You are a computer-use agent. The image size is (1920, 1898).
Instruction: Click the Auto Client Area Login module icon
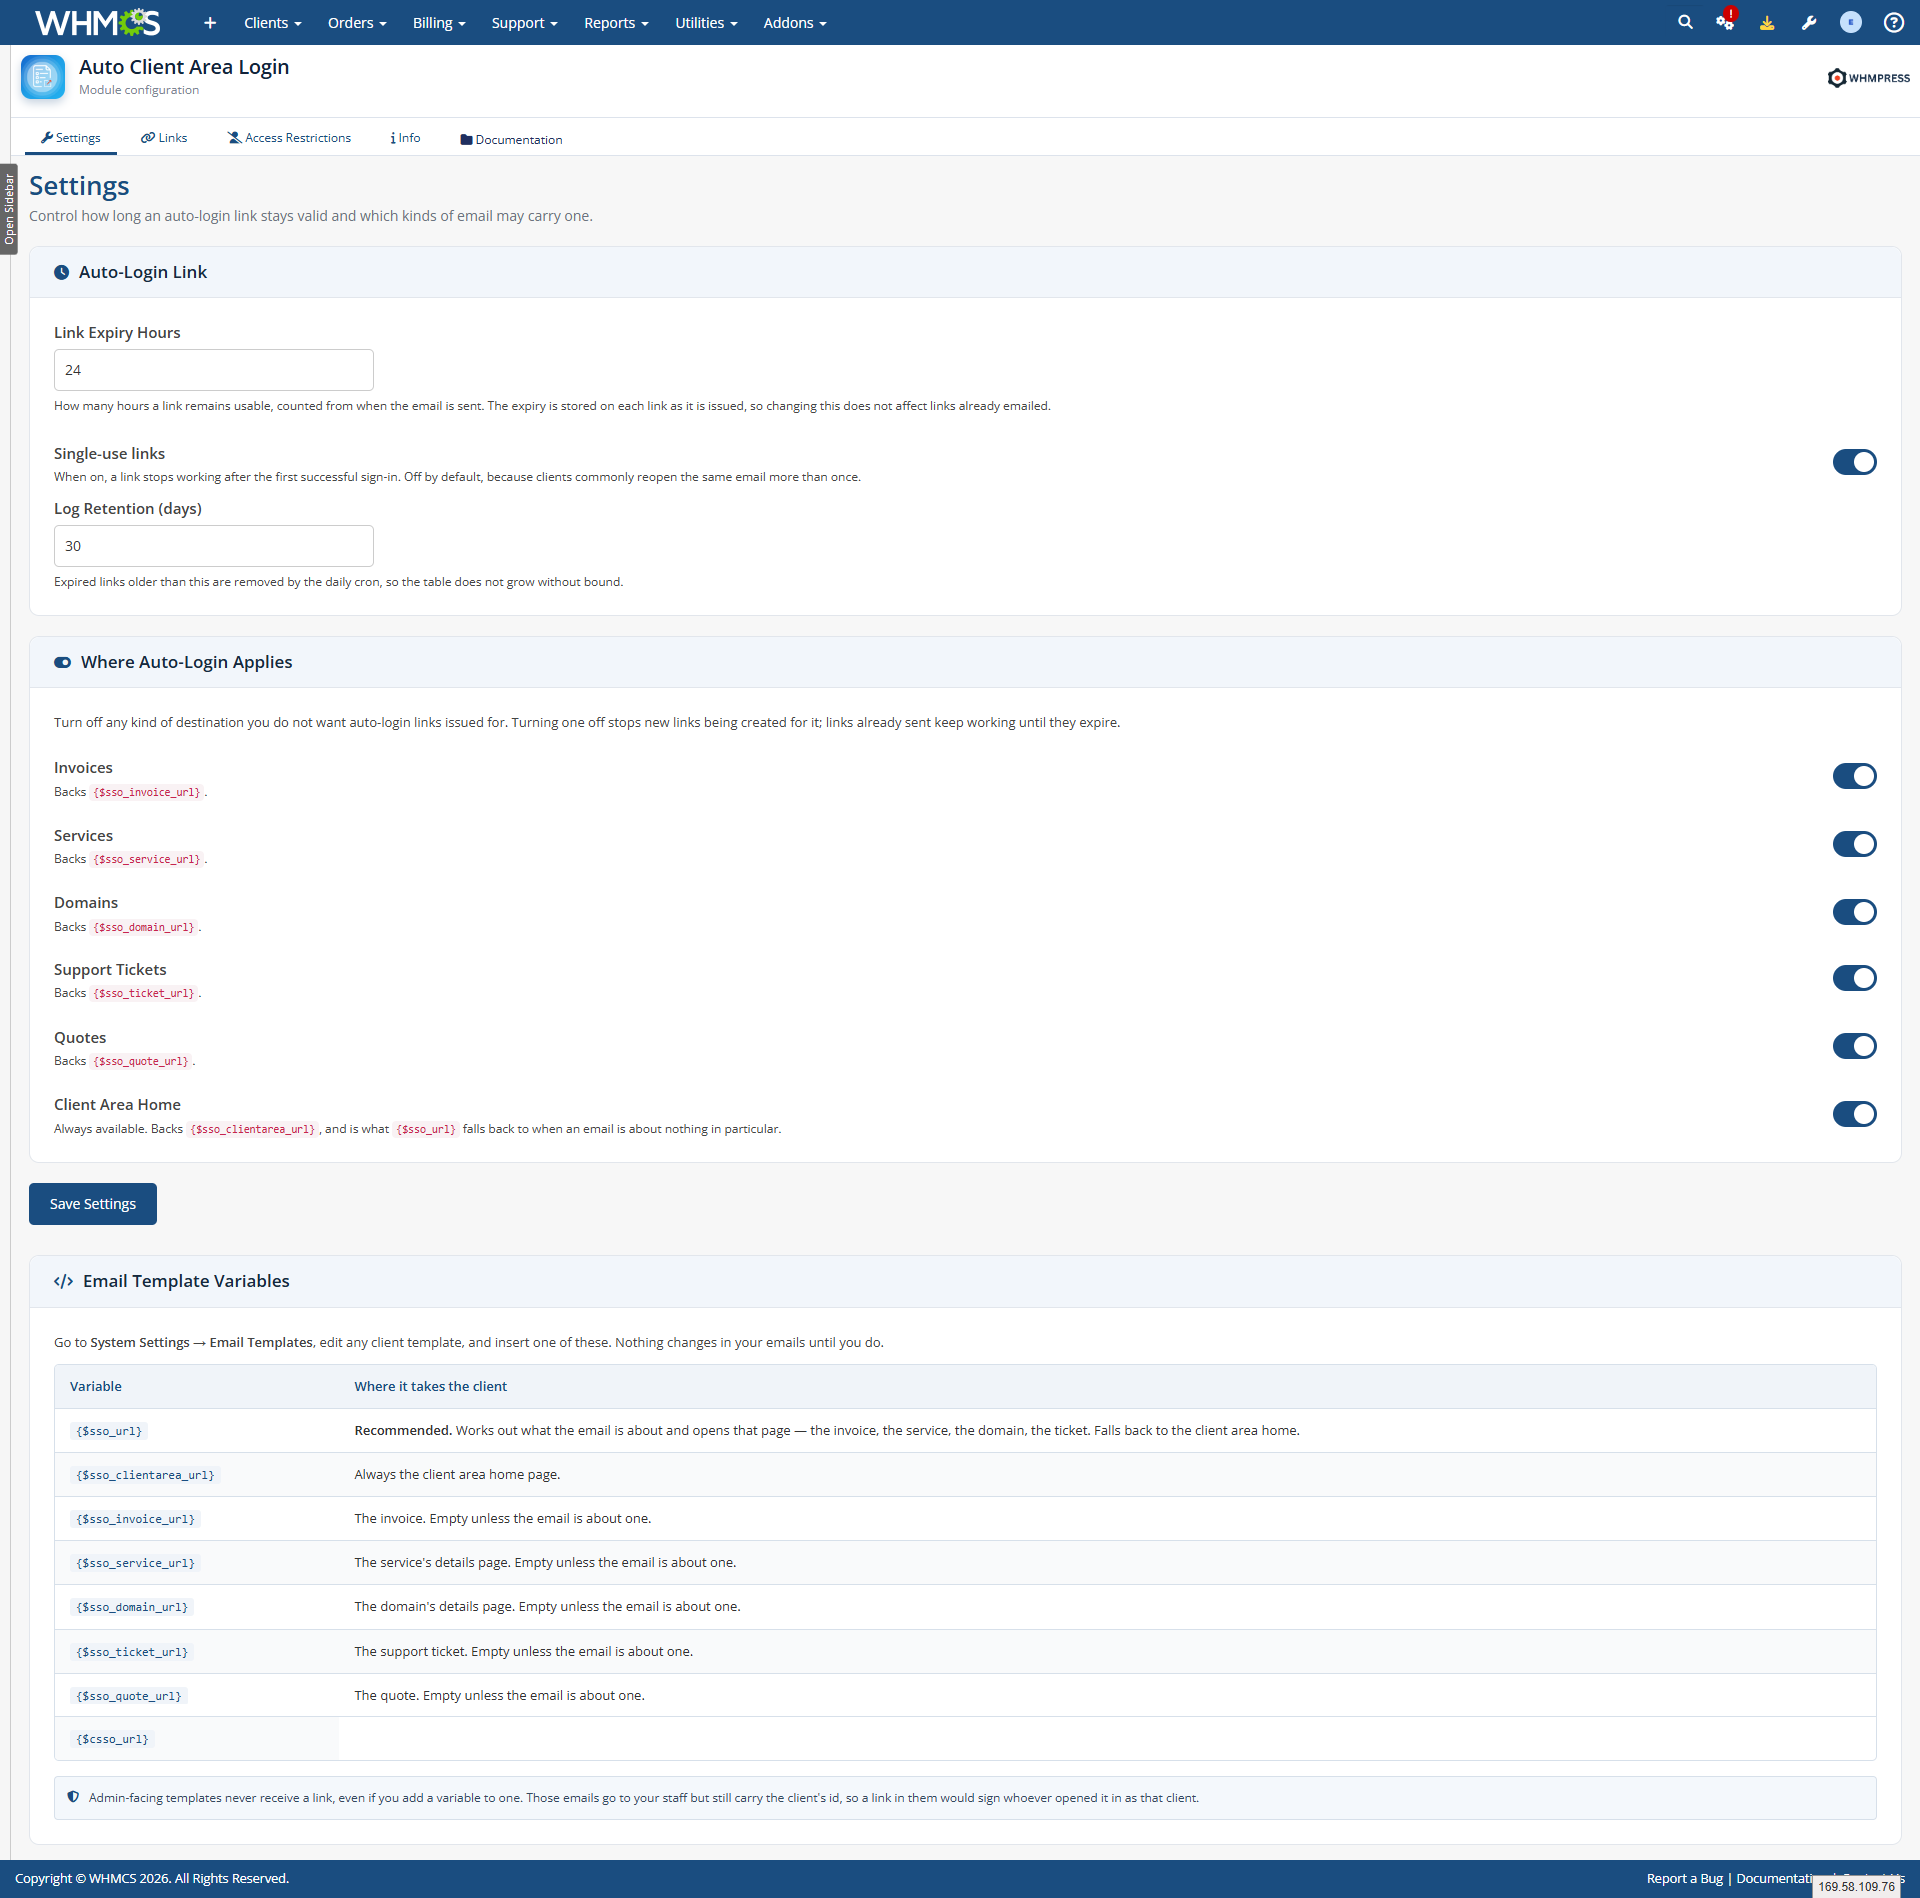pos(43,77)
